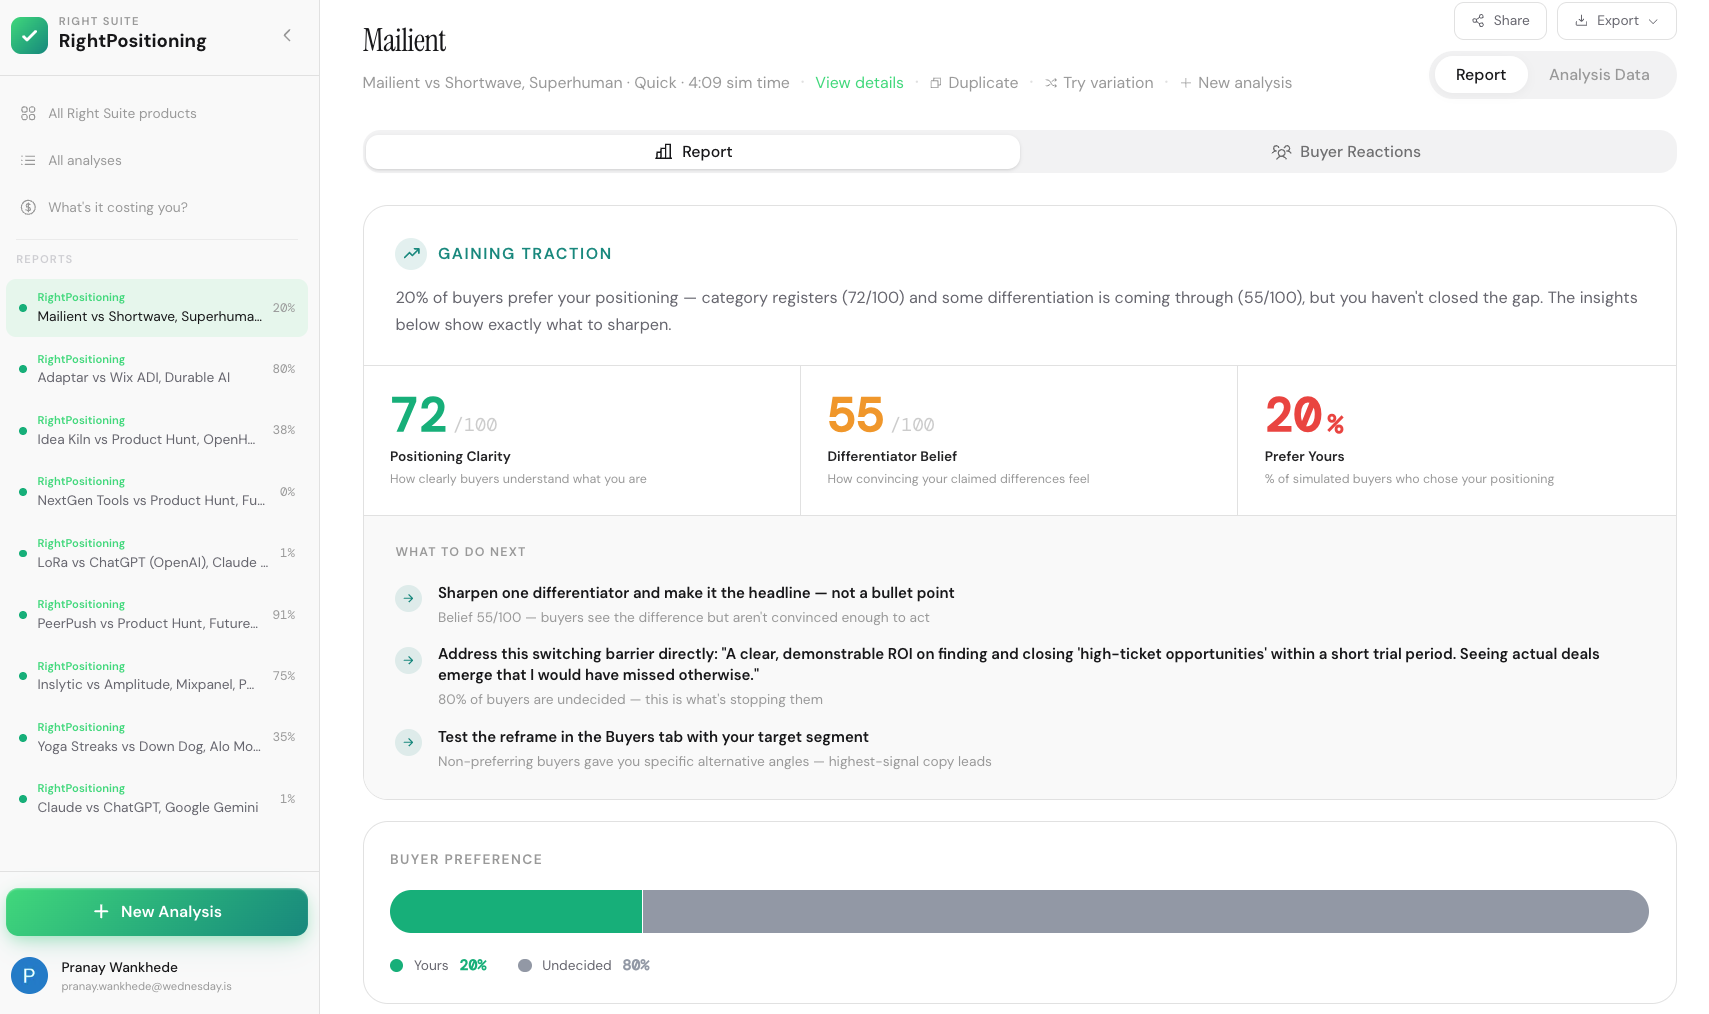
Task: Switch to Analysis Data view
Action: [1599, 75]
